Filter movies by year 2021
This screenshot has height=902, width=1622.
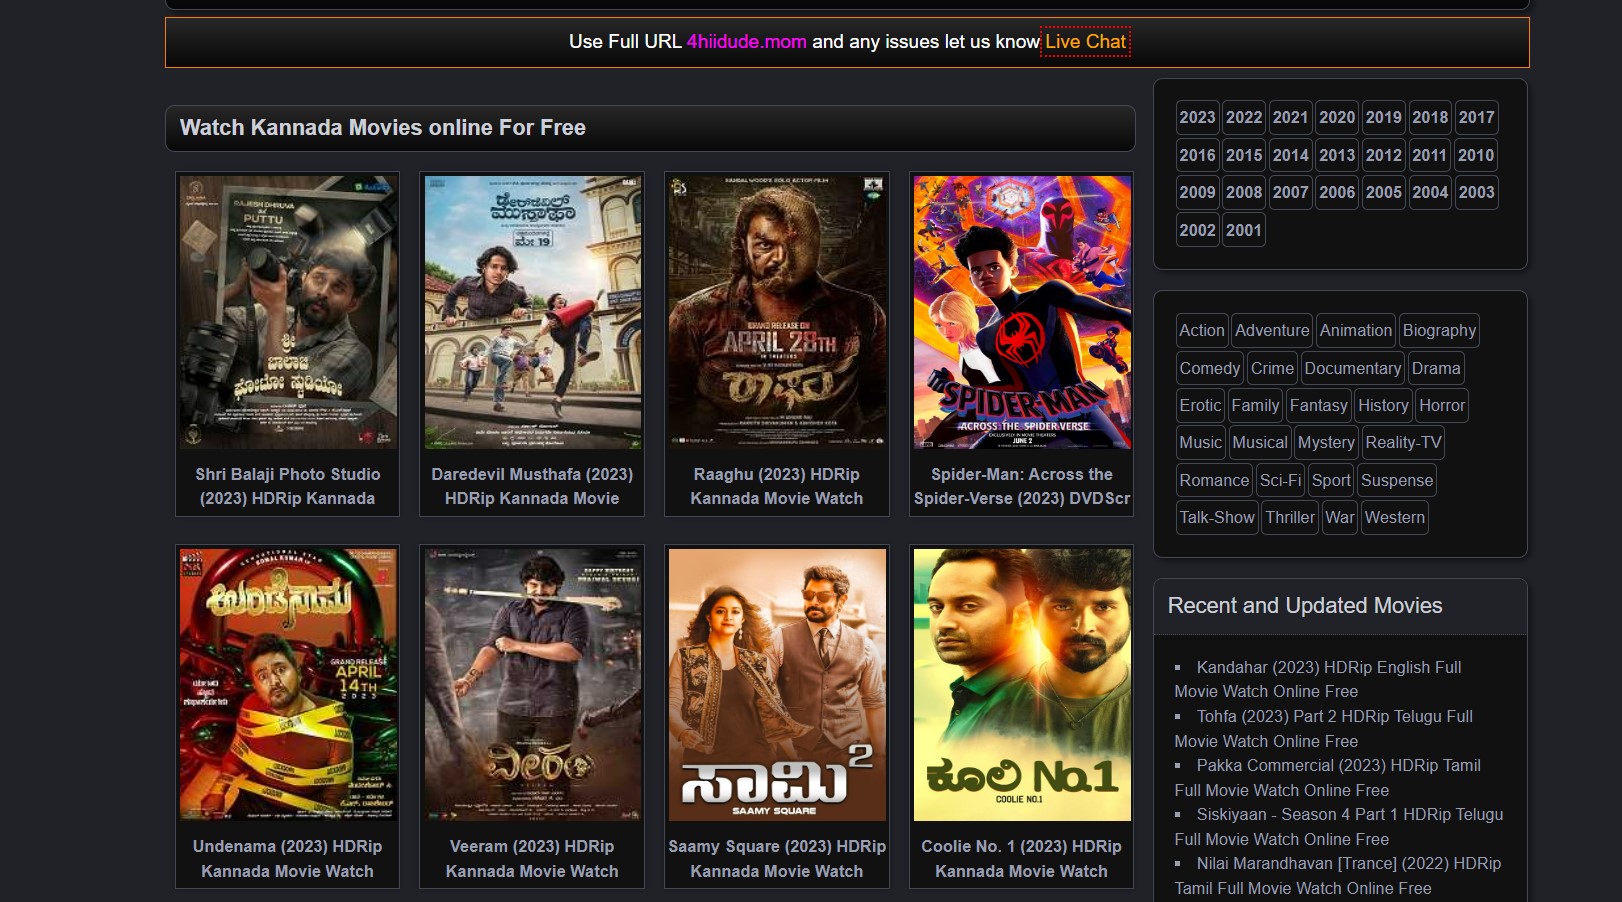pos(1290,117)
